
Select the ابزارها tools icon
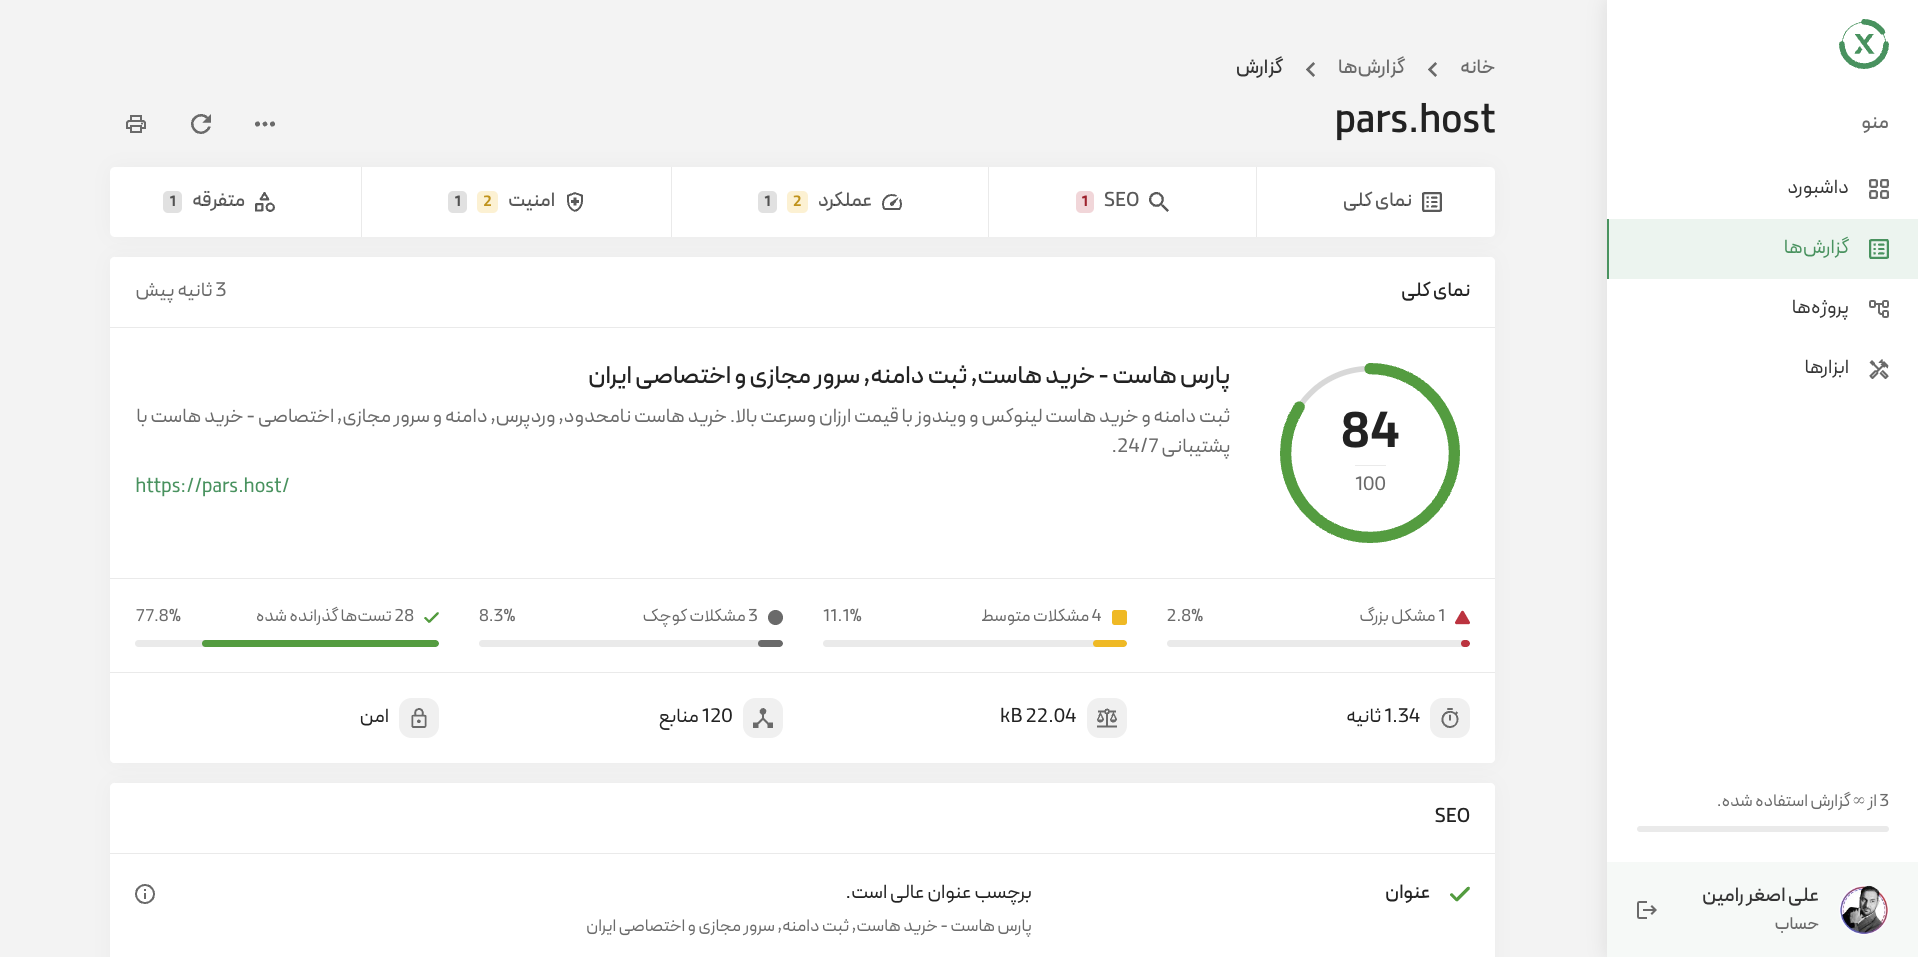(x=1880, y=368)
